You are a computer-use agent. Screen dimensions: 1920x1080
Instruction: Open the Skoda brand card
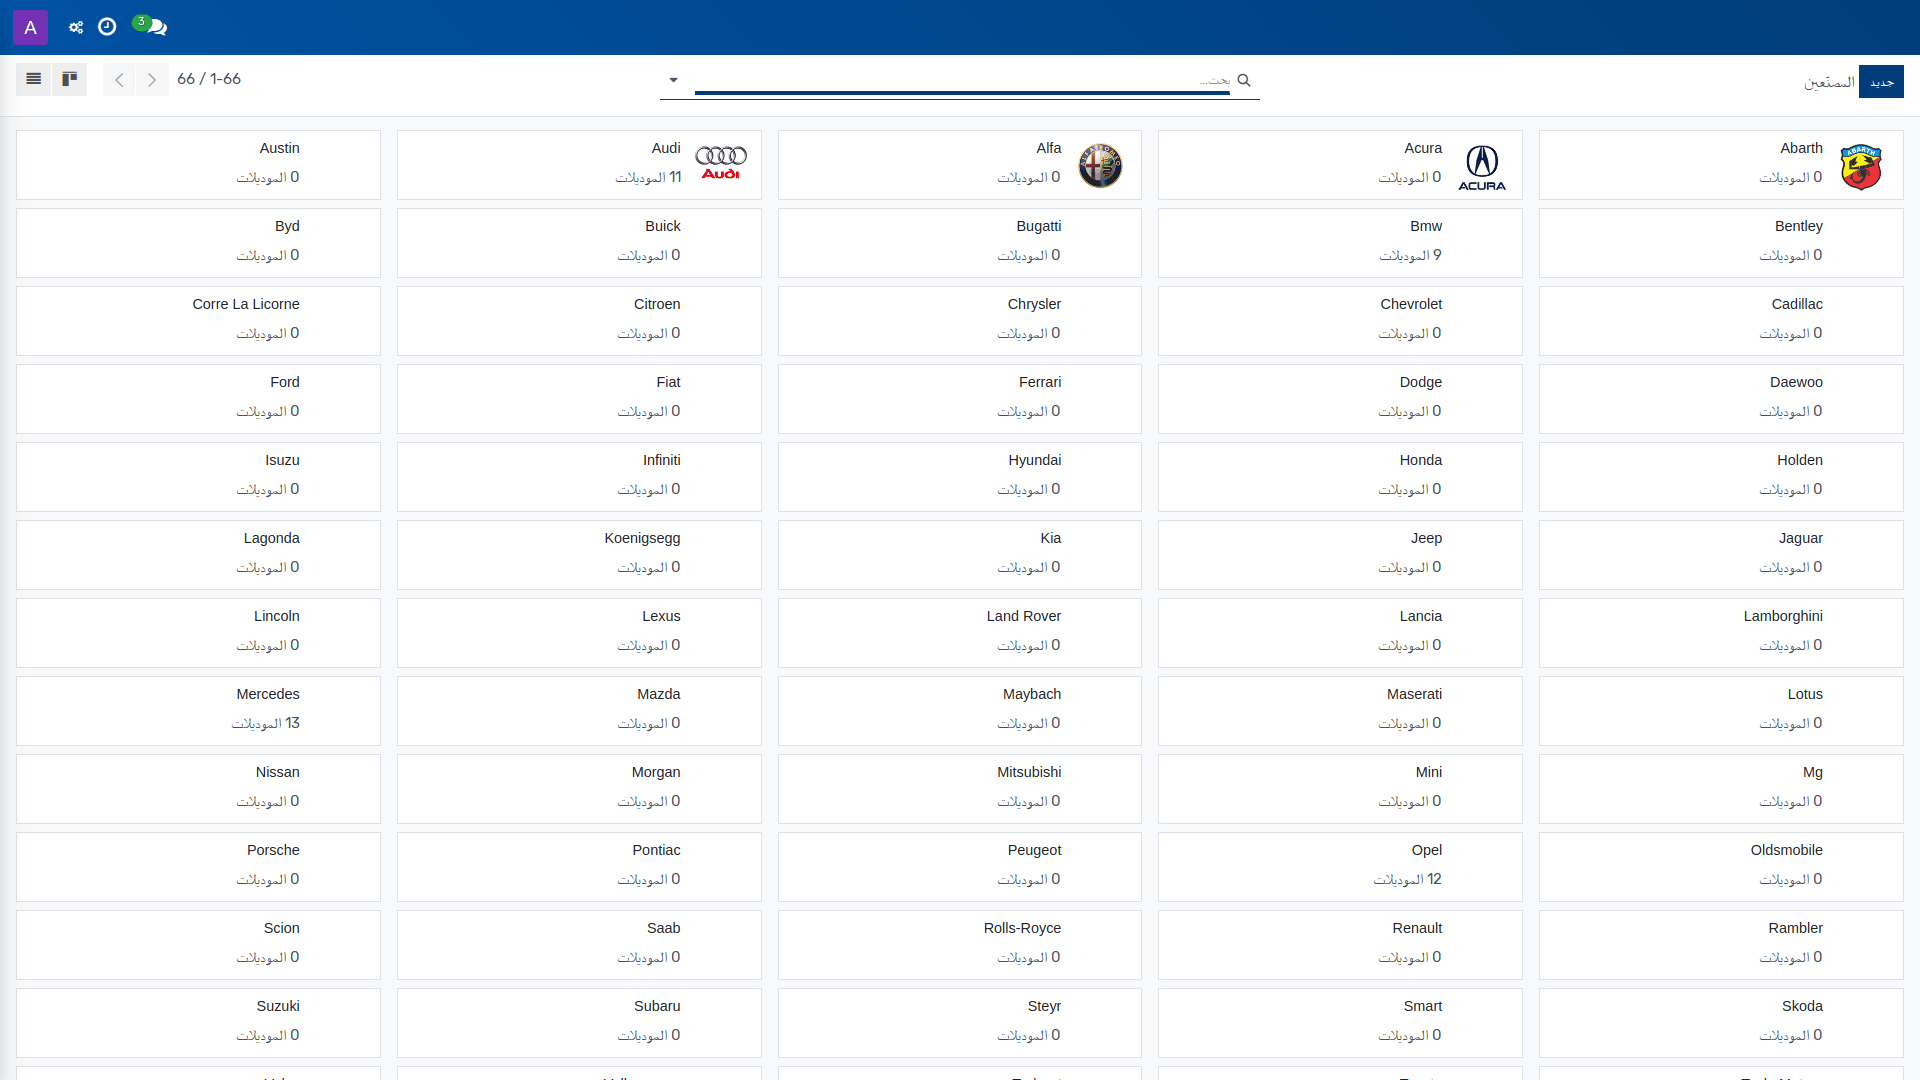pos(1721,1023)
